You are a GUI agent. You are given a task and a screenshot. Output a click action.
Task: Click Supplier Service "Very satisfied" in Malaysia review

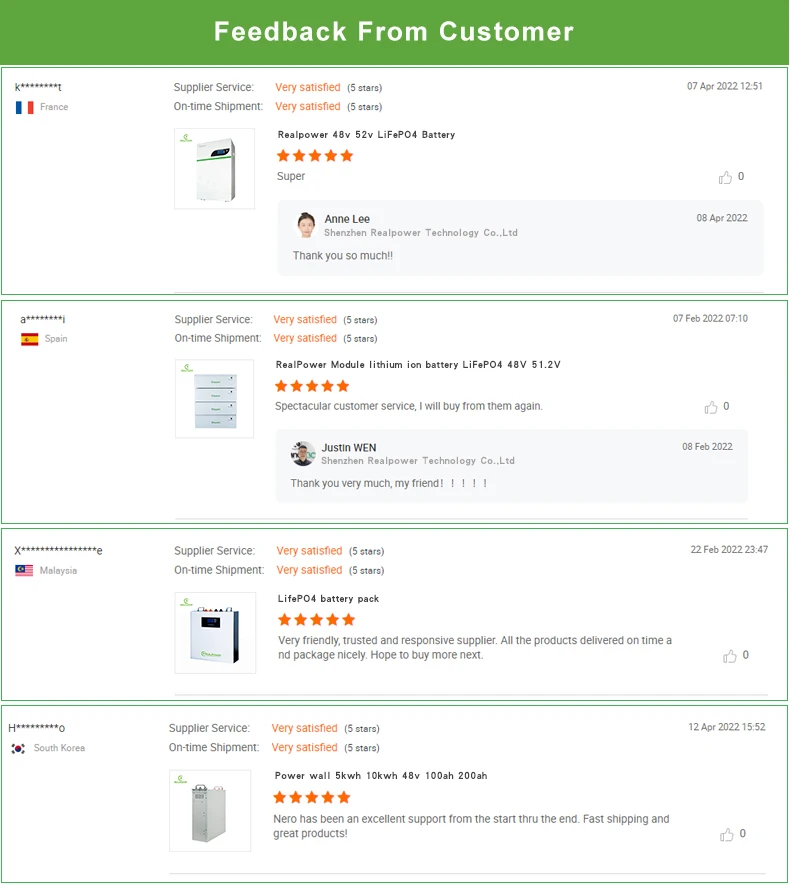pos(309,551)
